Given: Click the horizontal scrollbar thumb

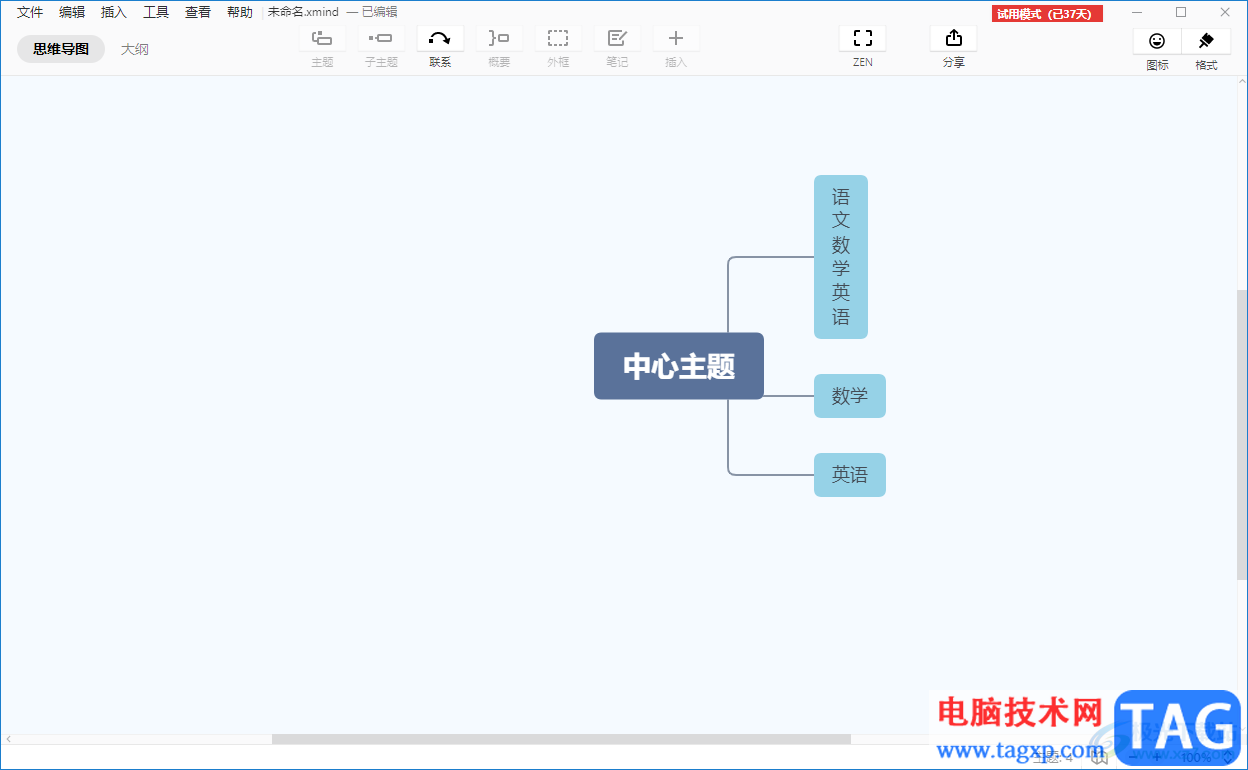Looking at the screenshot, I should pyautogui.click(x=561, y=739).
